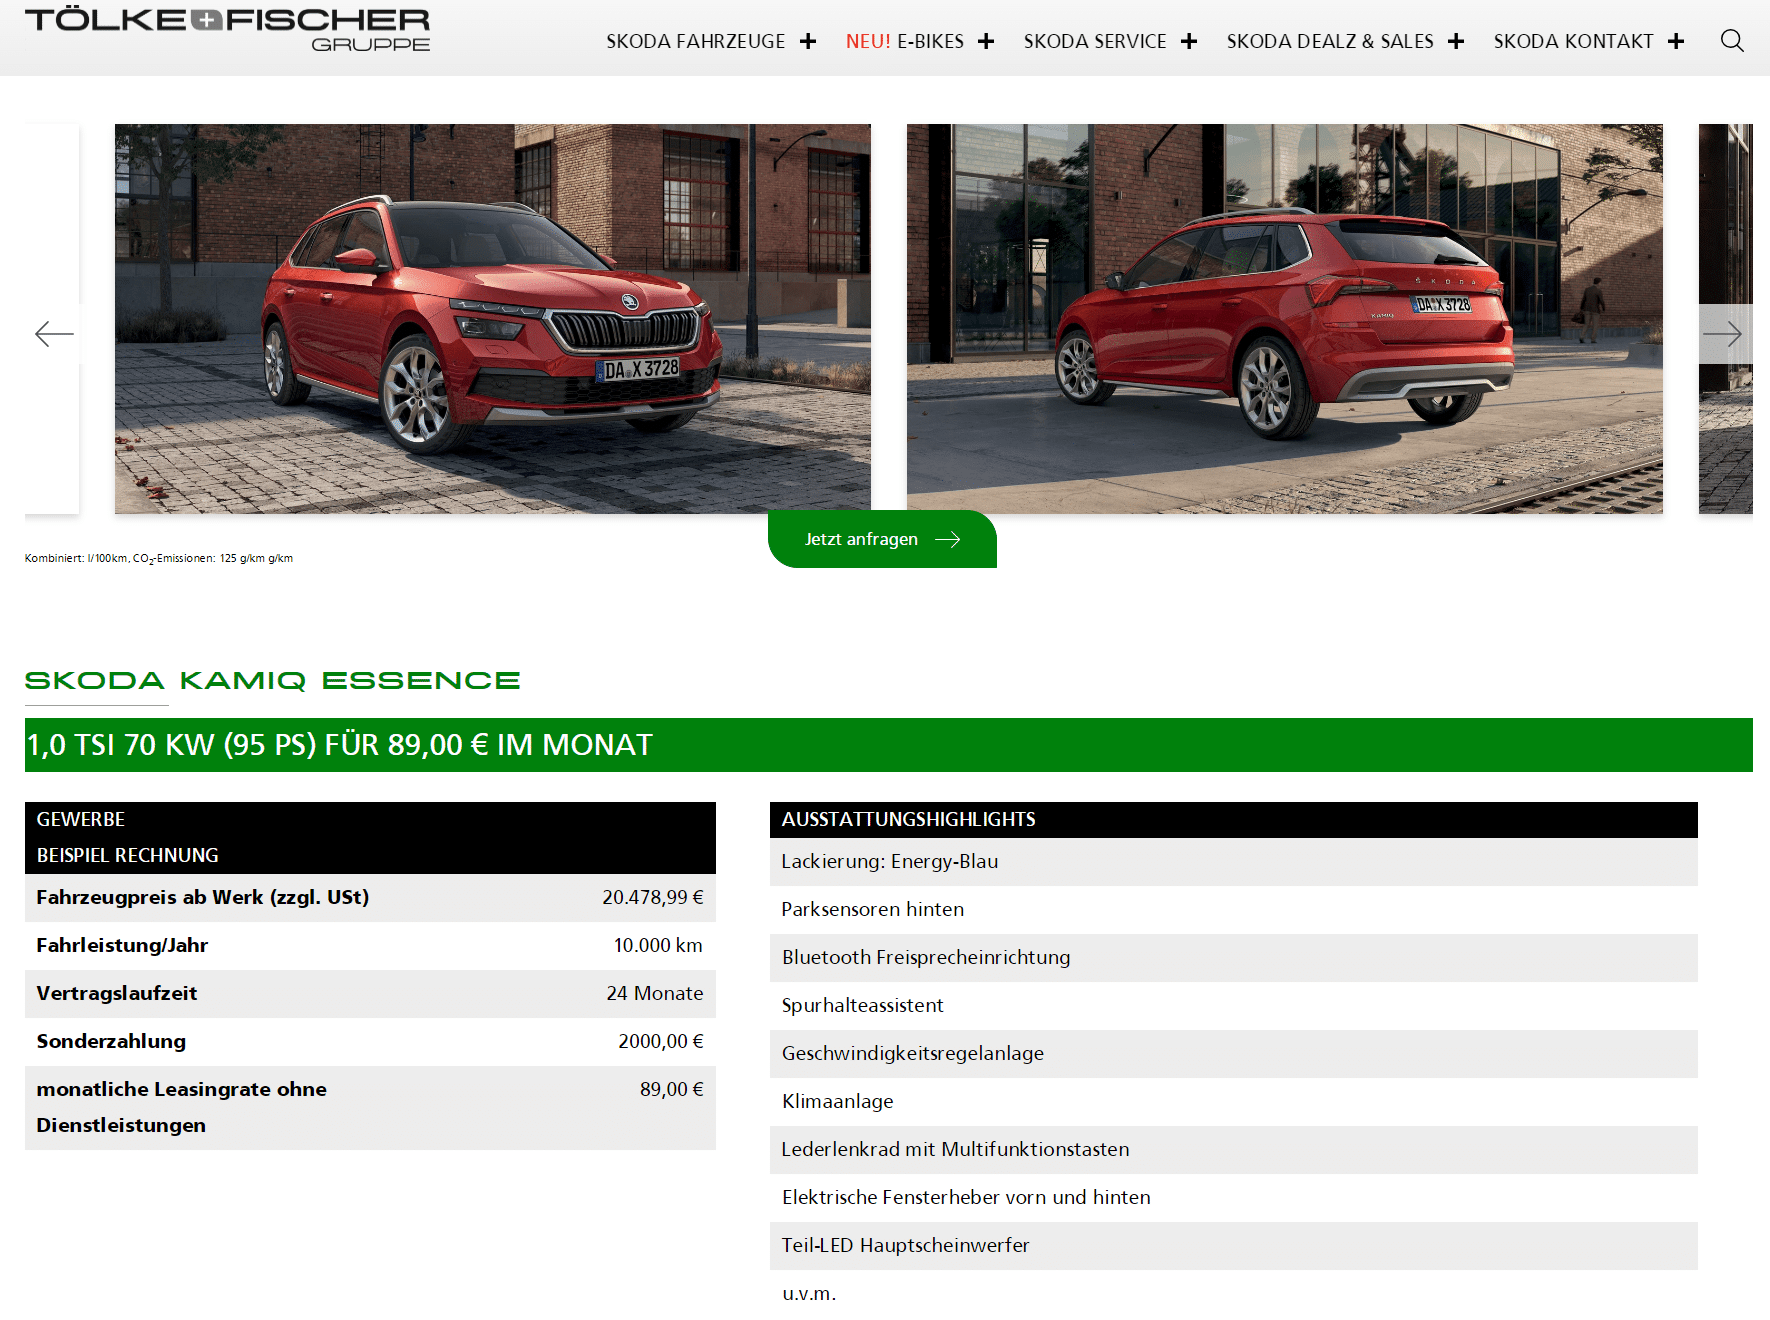Click Spurhalteassistent row
1770x1320 pixels.
click(1234, 1005)
